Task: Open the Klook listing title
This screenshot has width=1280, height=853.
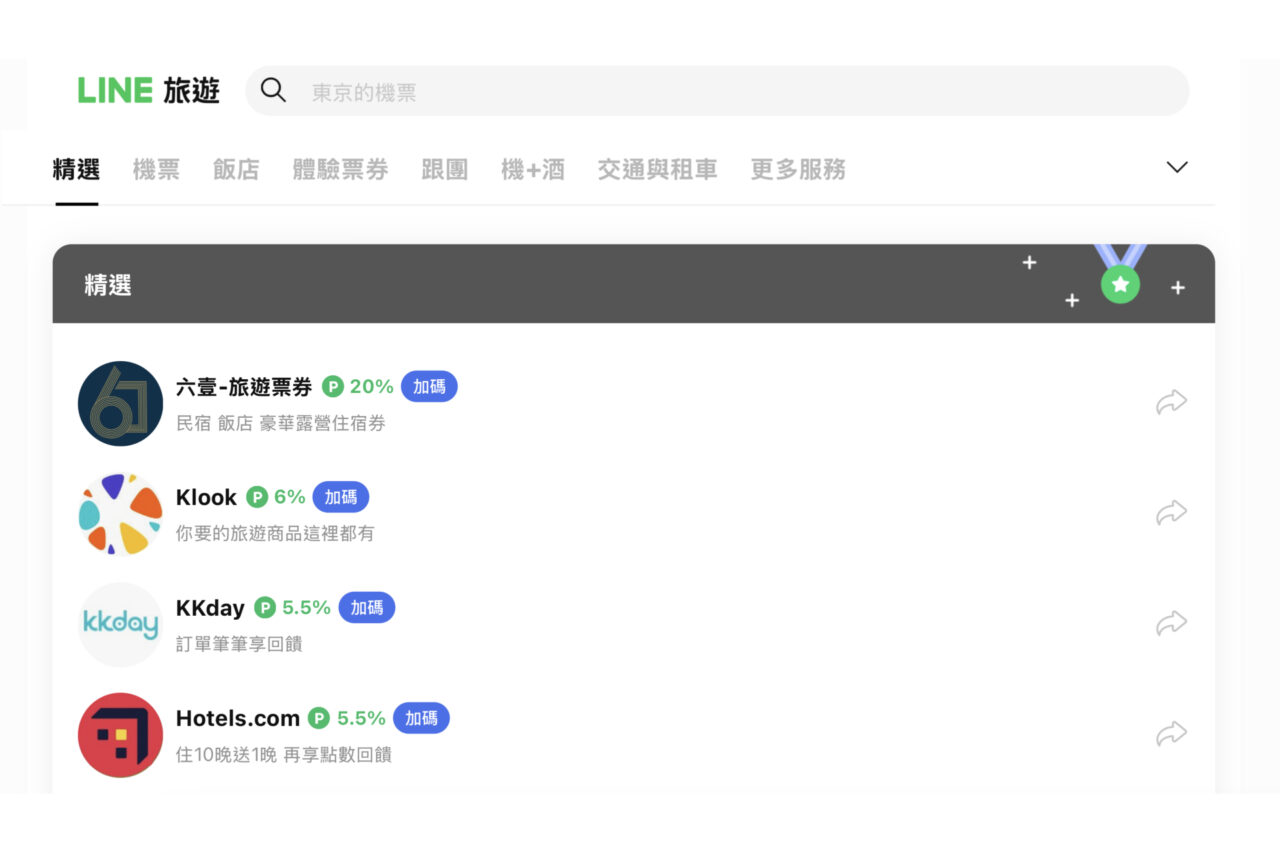Action: 206,497
